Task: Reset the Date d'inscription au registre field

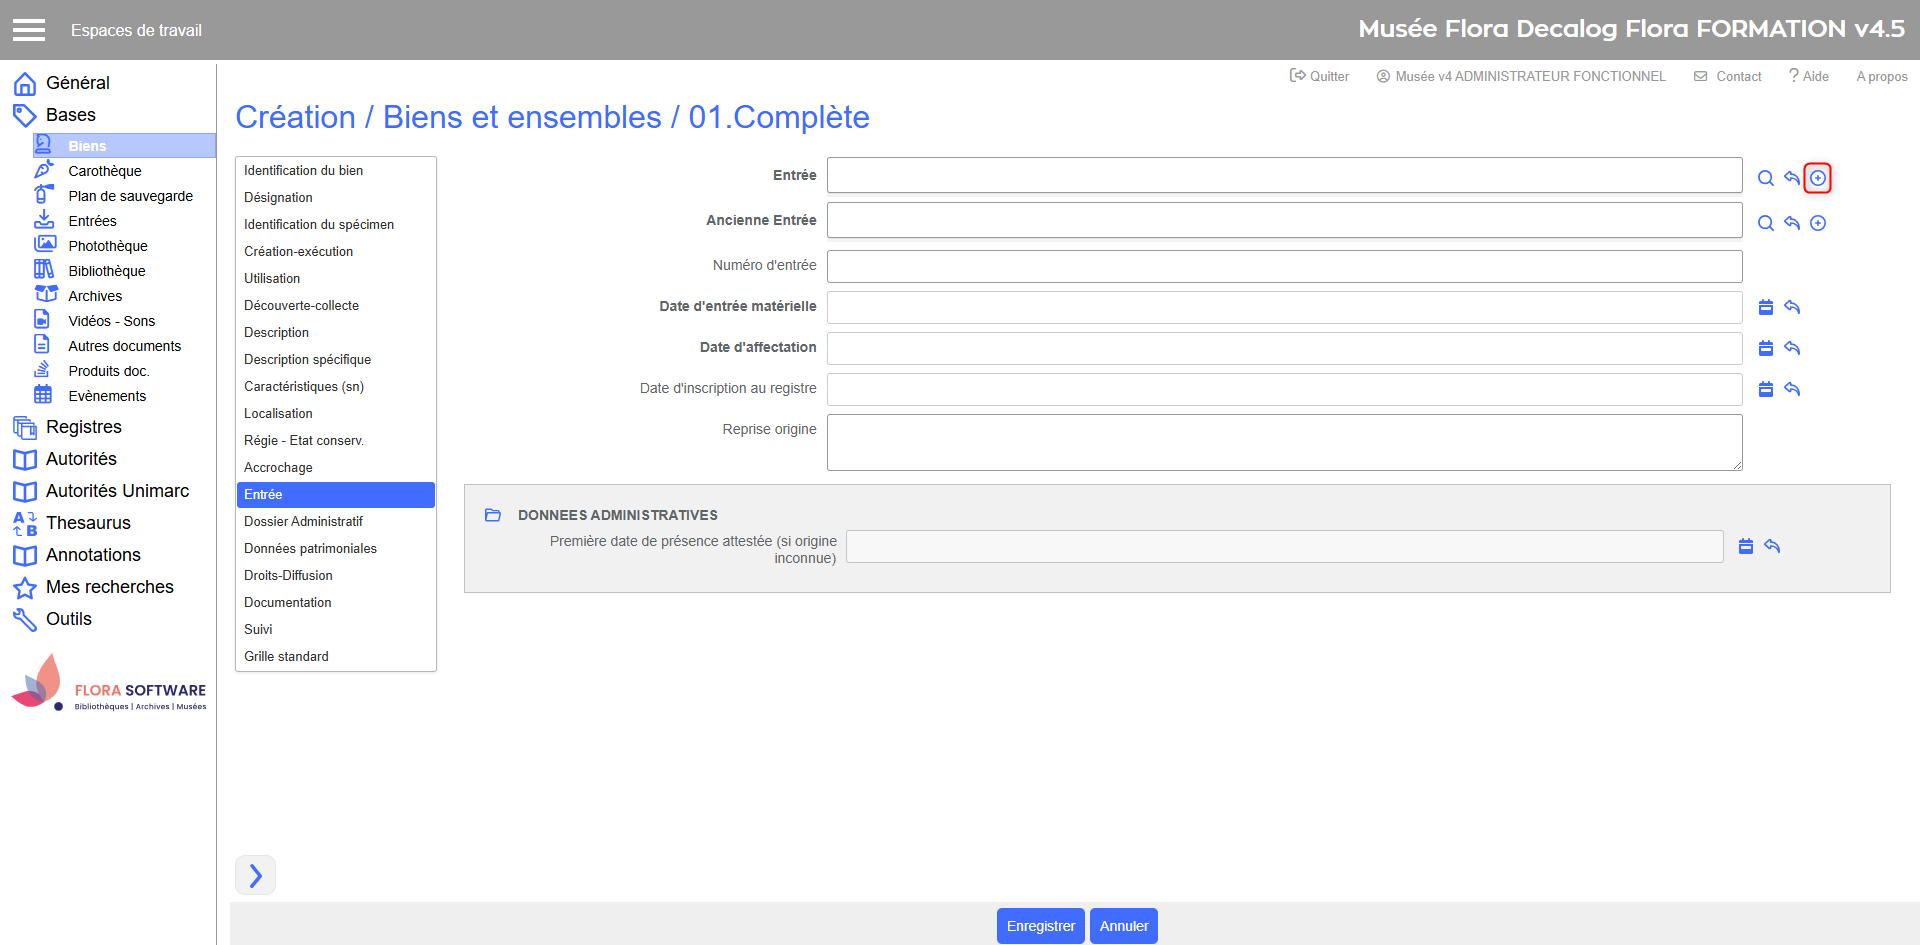Action: point(1791,389)
